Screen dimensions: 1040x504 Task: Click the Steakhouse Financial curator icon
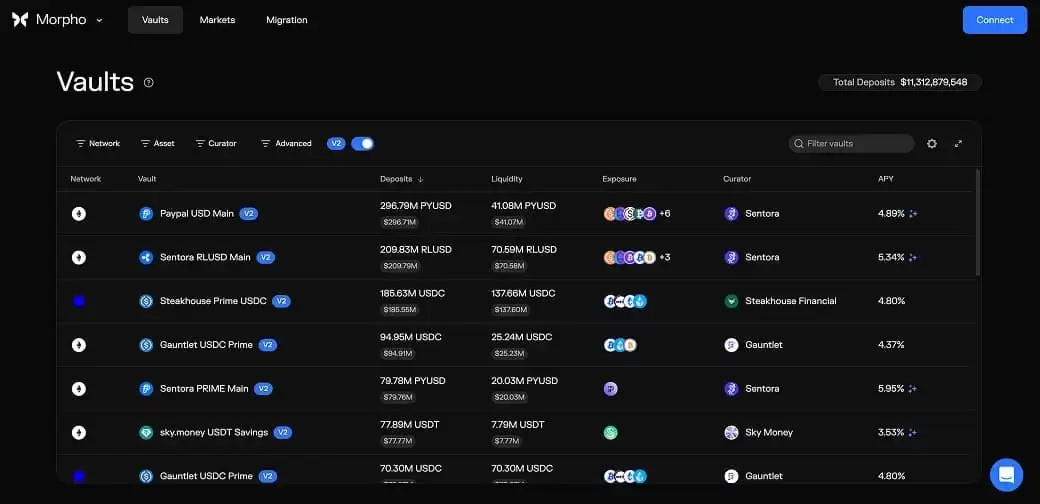coord(731,301)
